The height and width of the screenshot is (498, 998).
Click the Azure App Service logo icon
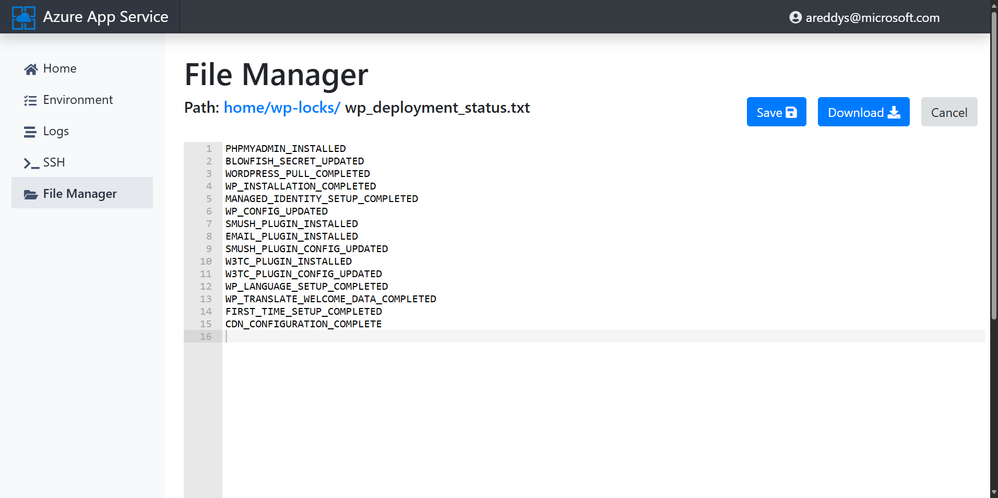[23, 17]
